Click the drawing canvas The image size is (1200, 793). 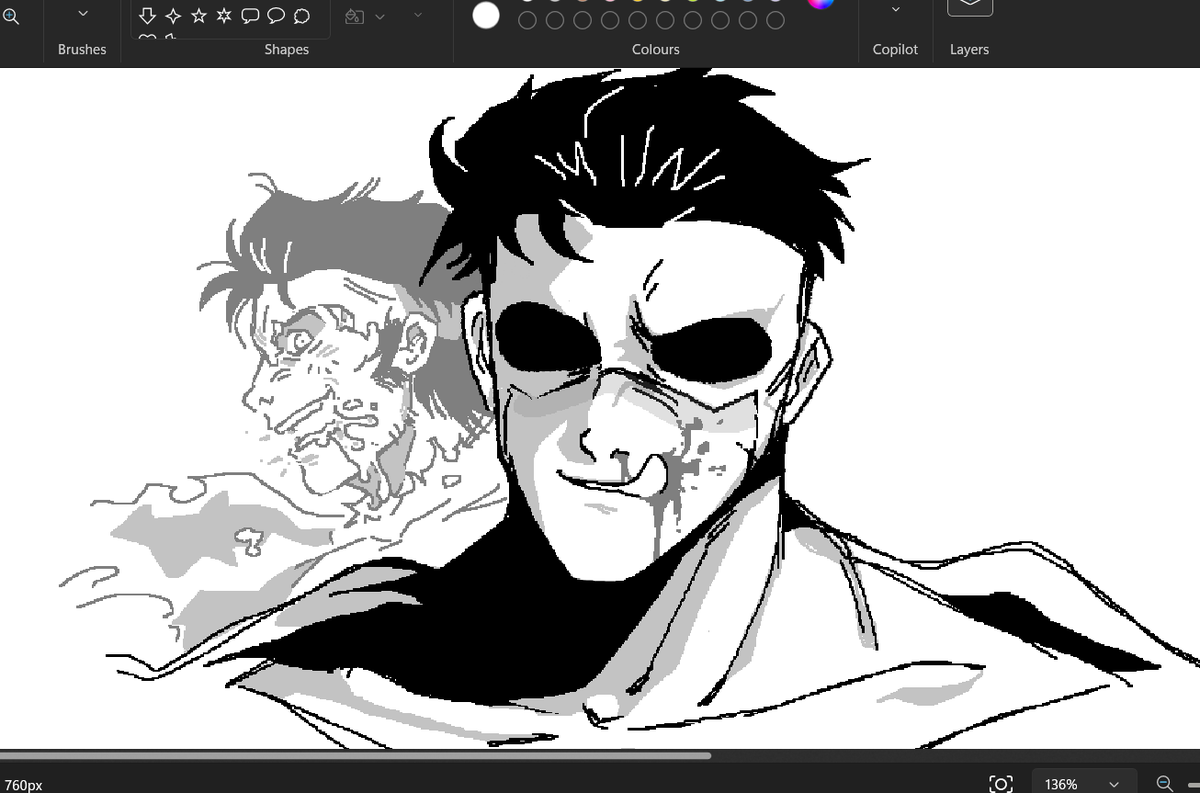pyautogui.click(x=600, y=408)
